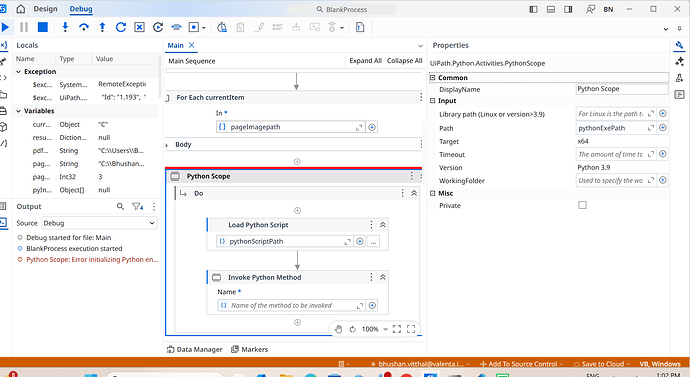This screenshot has height=377, width=690.
Task: Switch to the Debug ribbon tab
Action: tap(81, 9)
